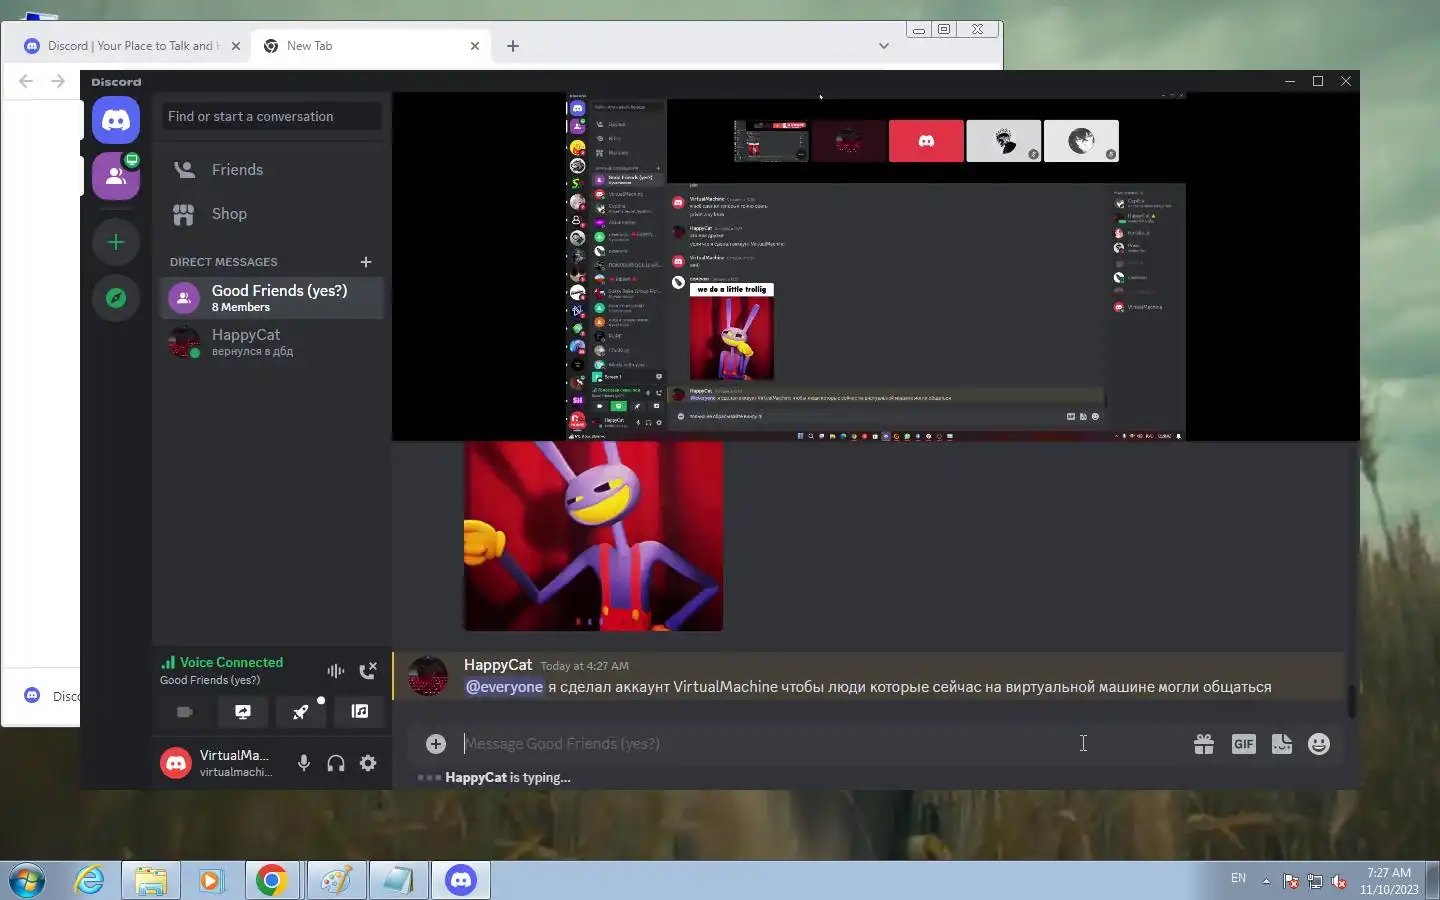Screen dimensions: 1440x900
Task: Click chat scrollbar thumb
Action: 1351,701
